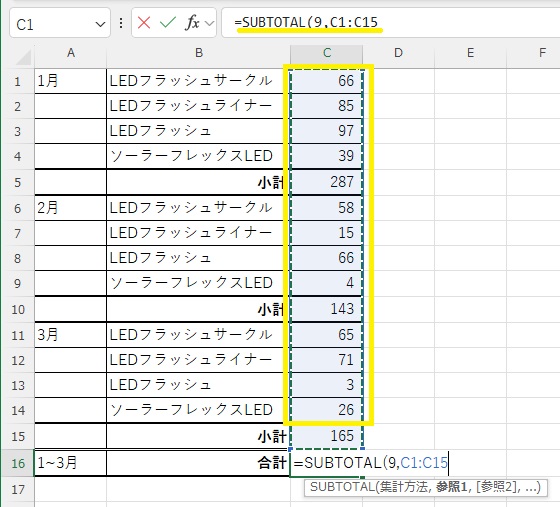560x507 pixels.
Task: Click 合計 label in row 16
Action: pos(271,463)
